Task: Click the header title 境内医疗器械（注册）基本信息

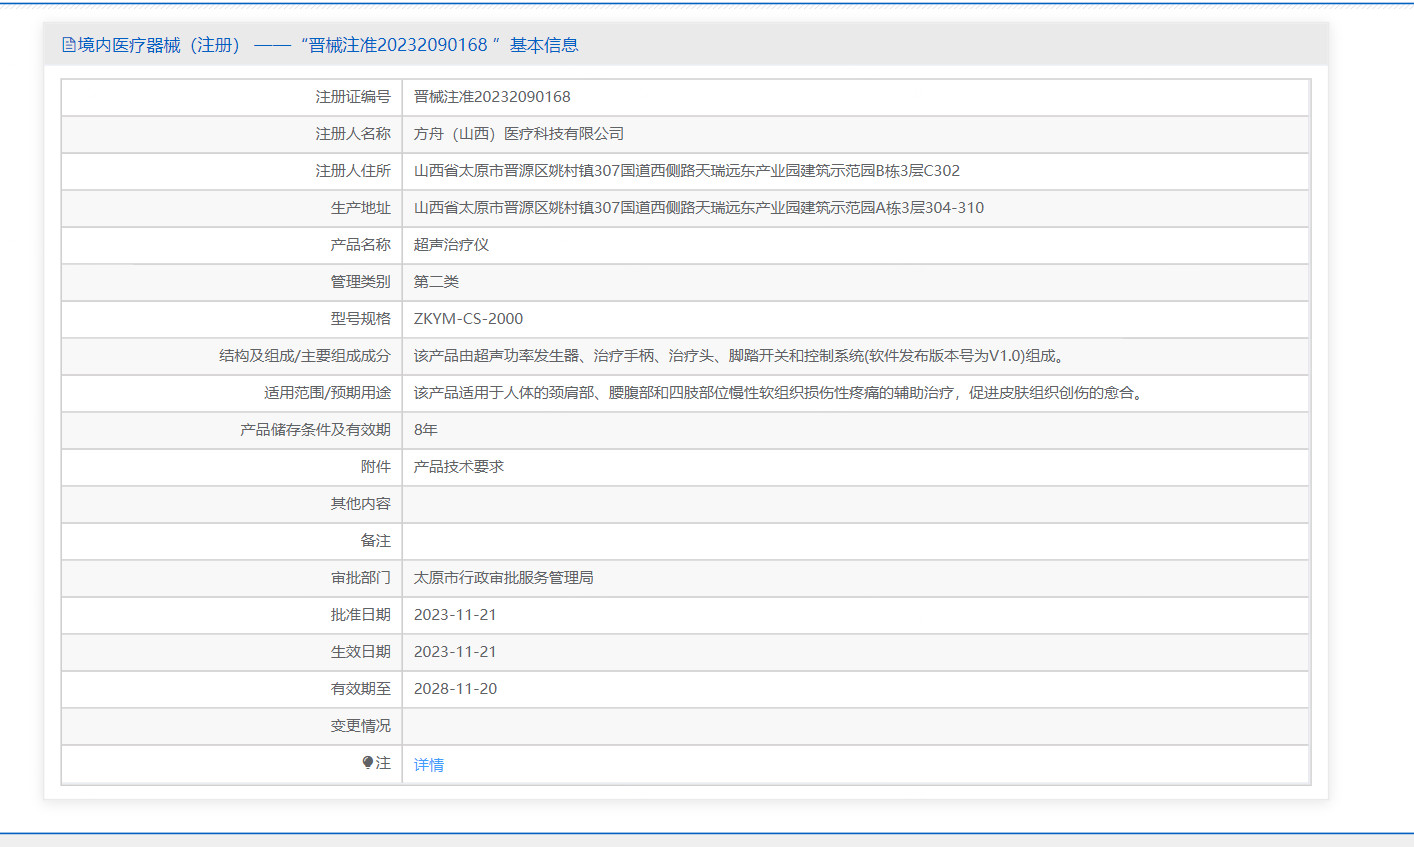Action: (328, 45)
